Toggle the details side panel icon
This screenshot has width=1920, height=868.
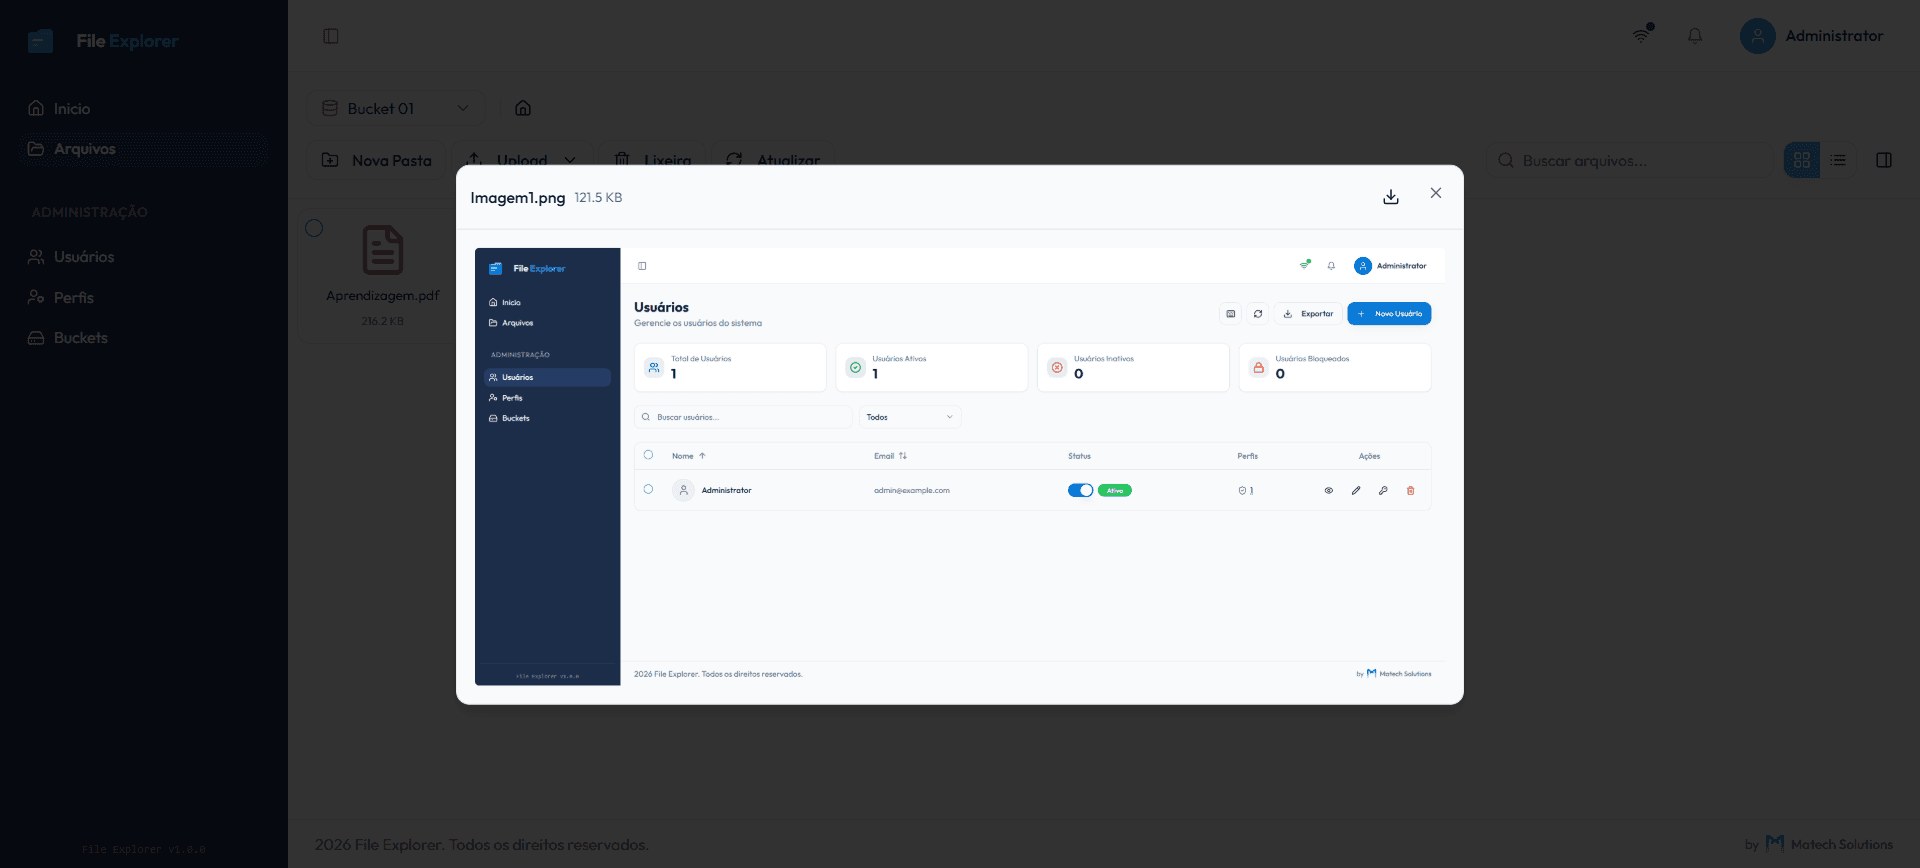[1884, 160]
